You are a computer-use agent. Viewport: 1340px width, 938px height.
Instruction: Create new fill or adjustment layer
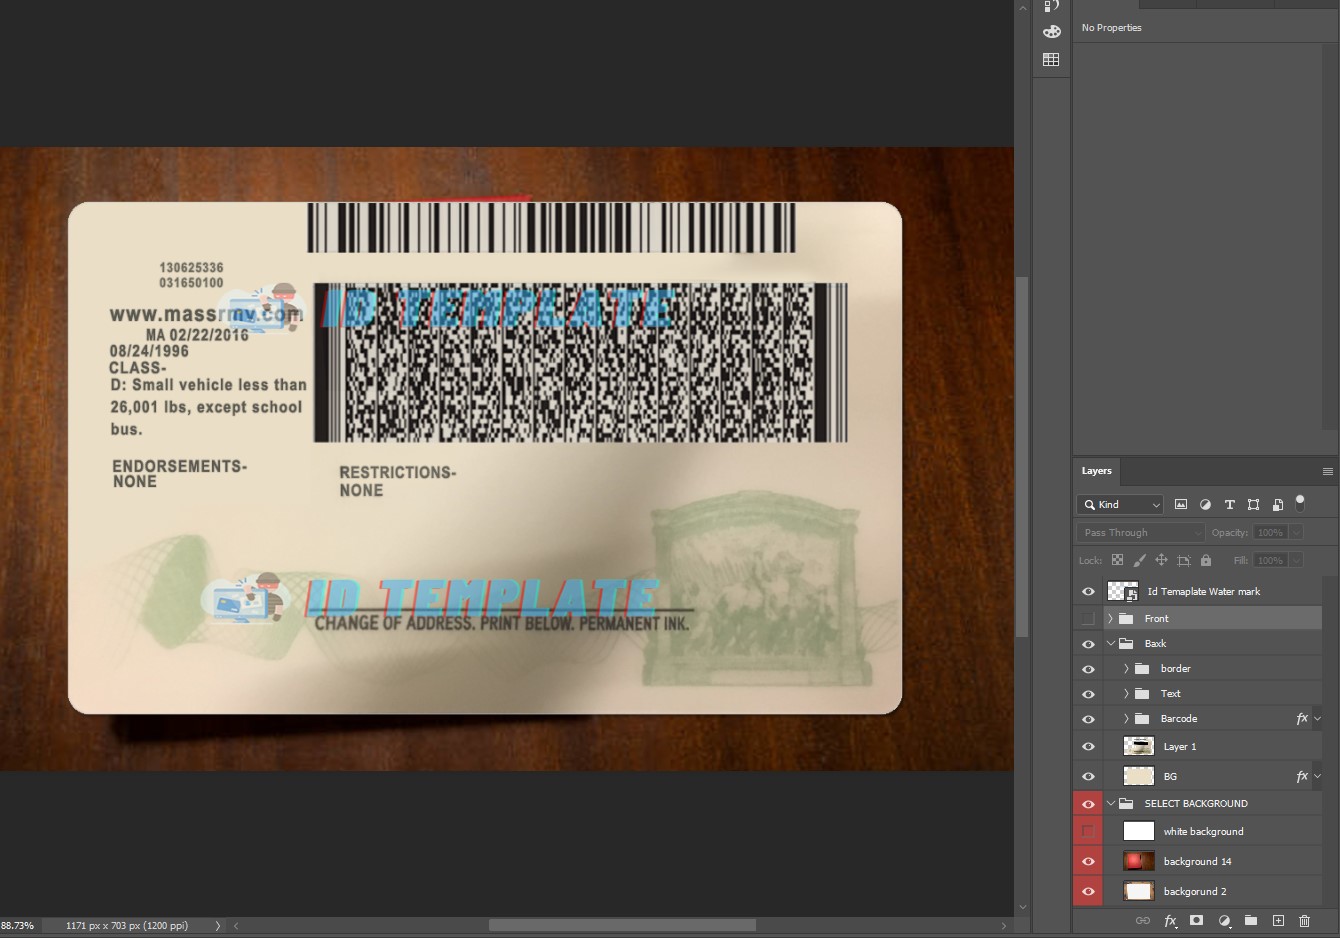click(1224, 921)
